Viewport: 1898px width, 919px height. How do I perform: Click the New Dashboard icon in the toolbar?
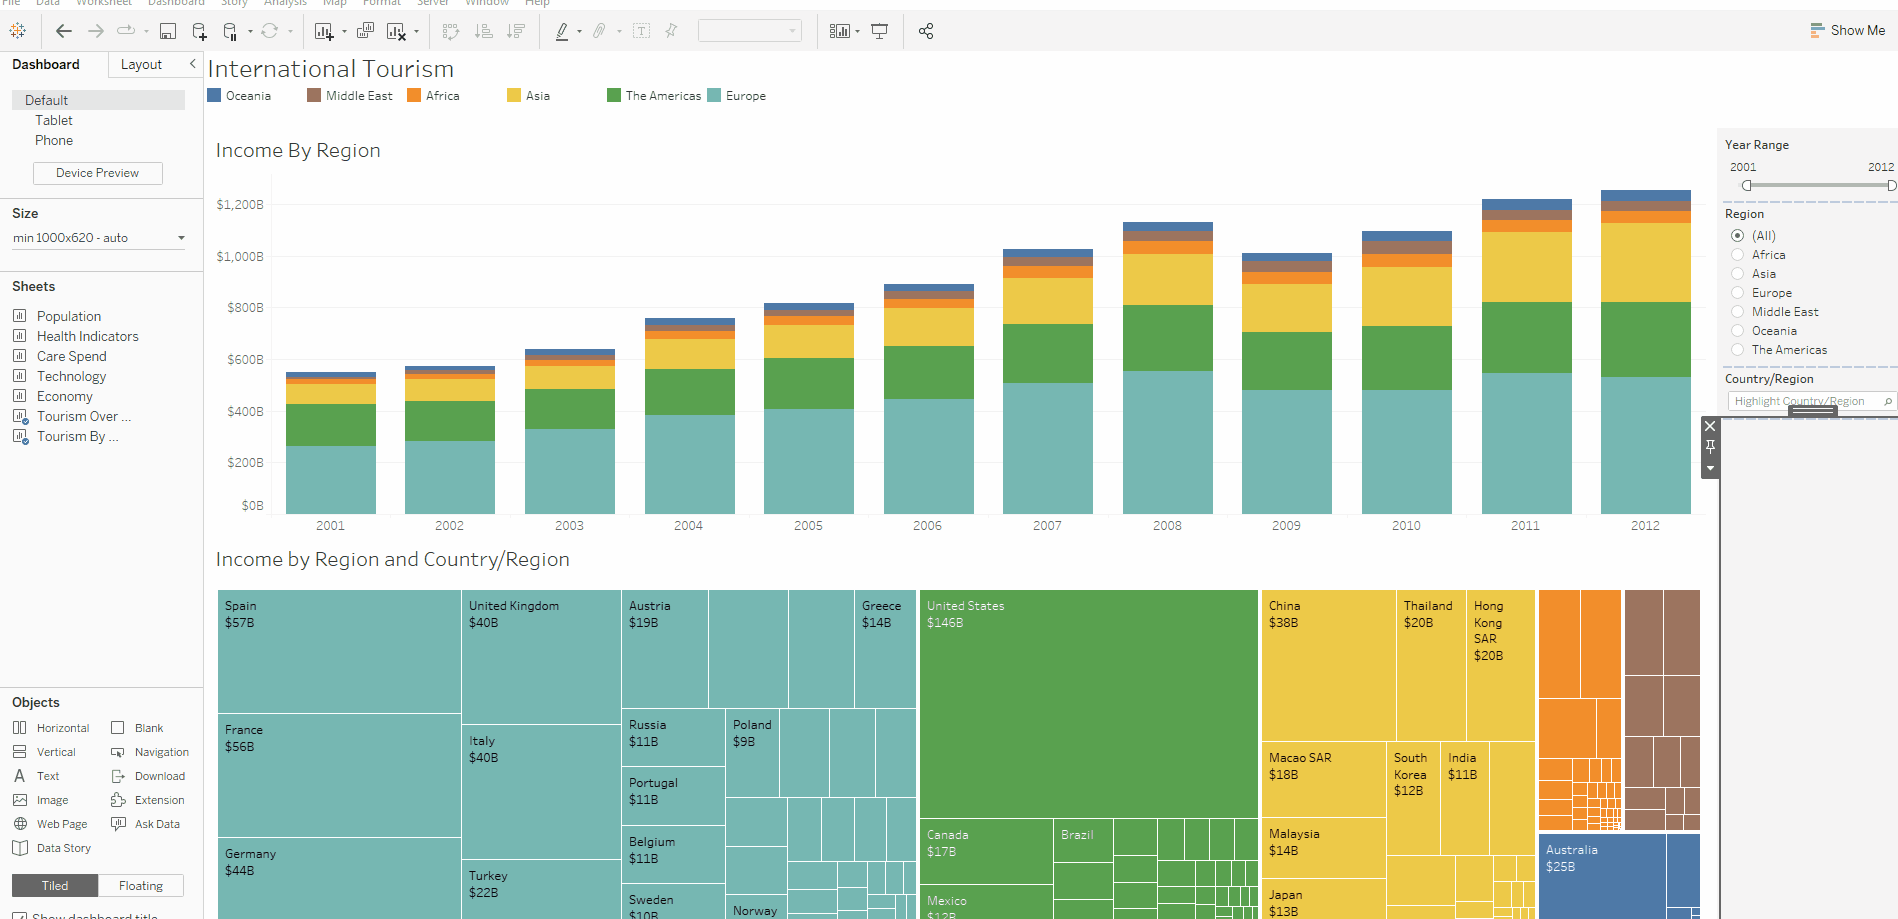click(x=365, y=31)
